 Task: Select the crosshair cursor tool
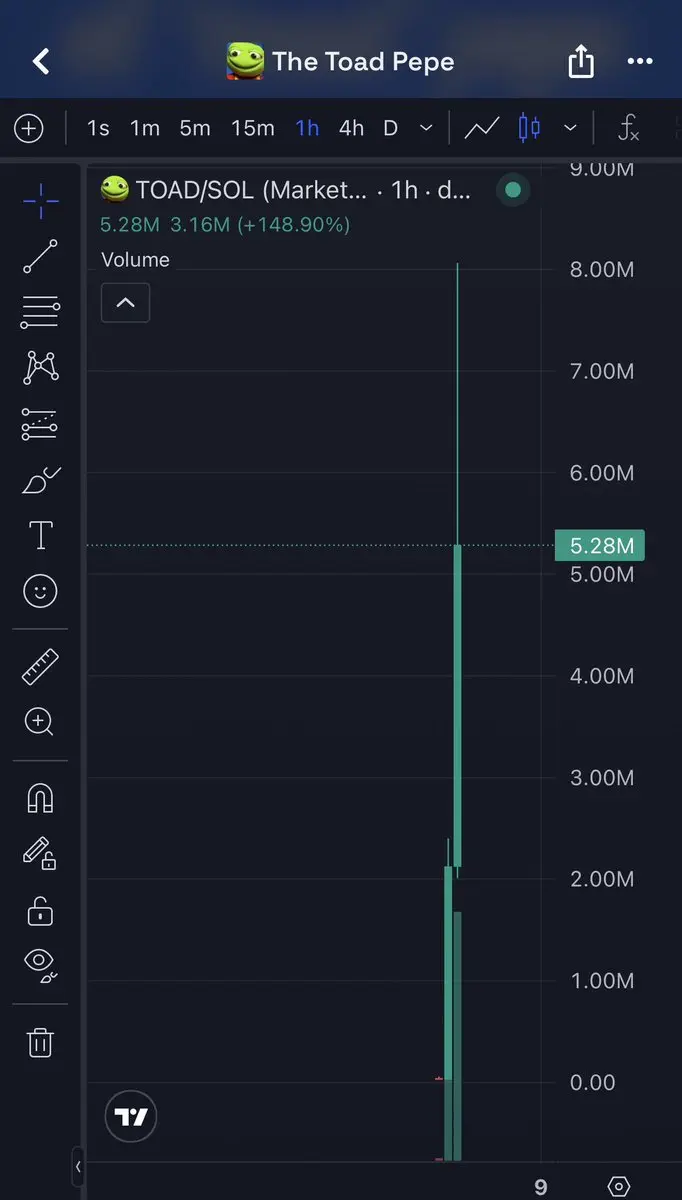(x=40, y=201)
